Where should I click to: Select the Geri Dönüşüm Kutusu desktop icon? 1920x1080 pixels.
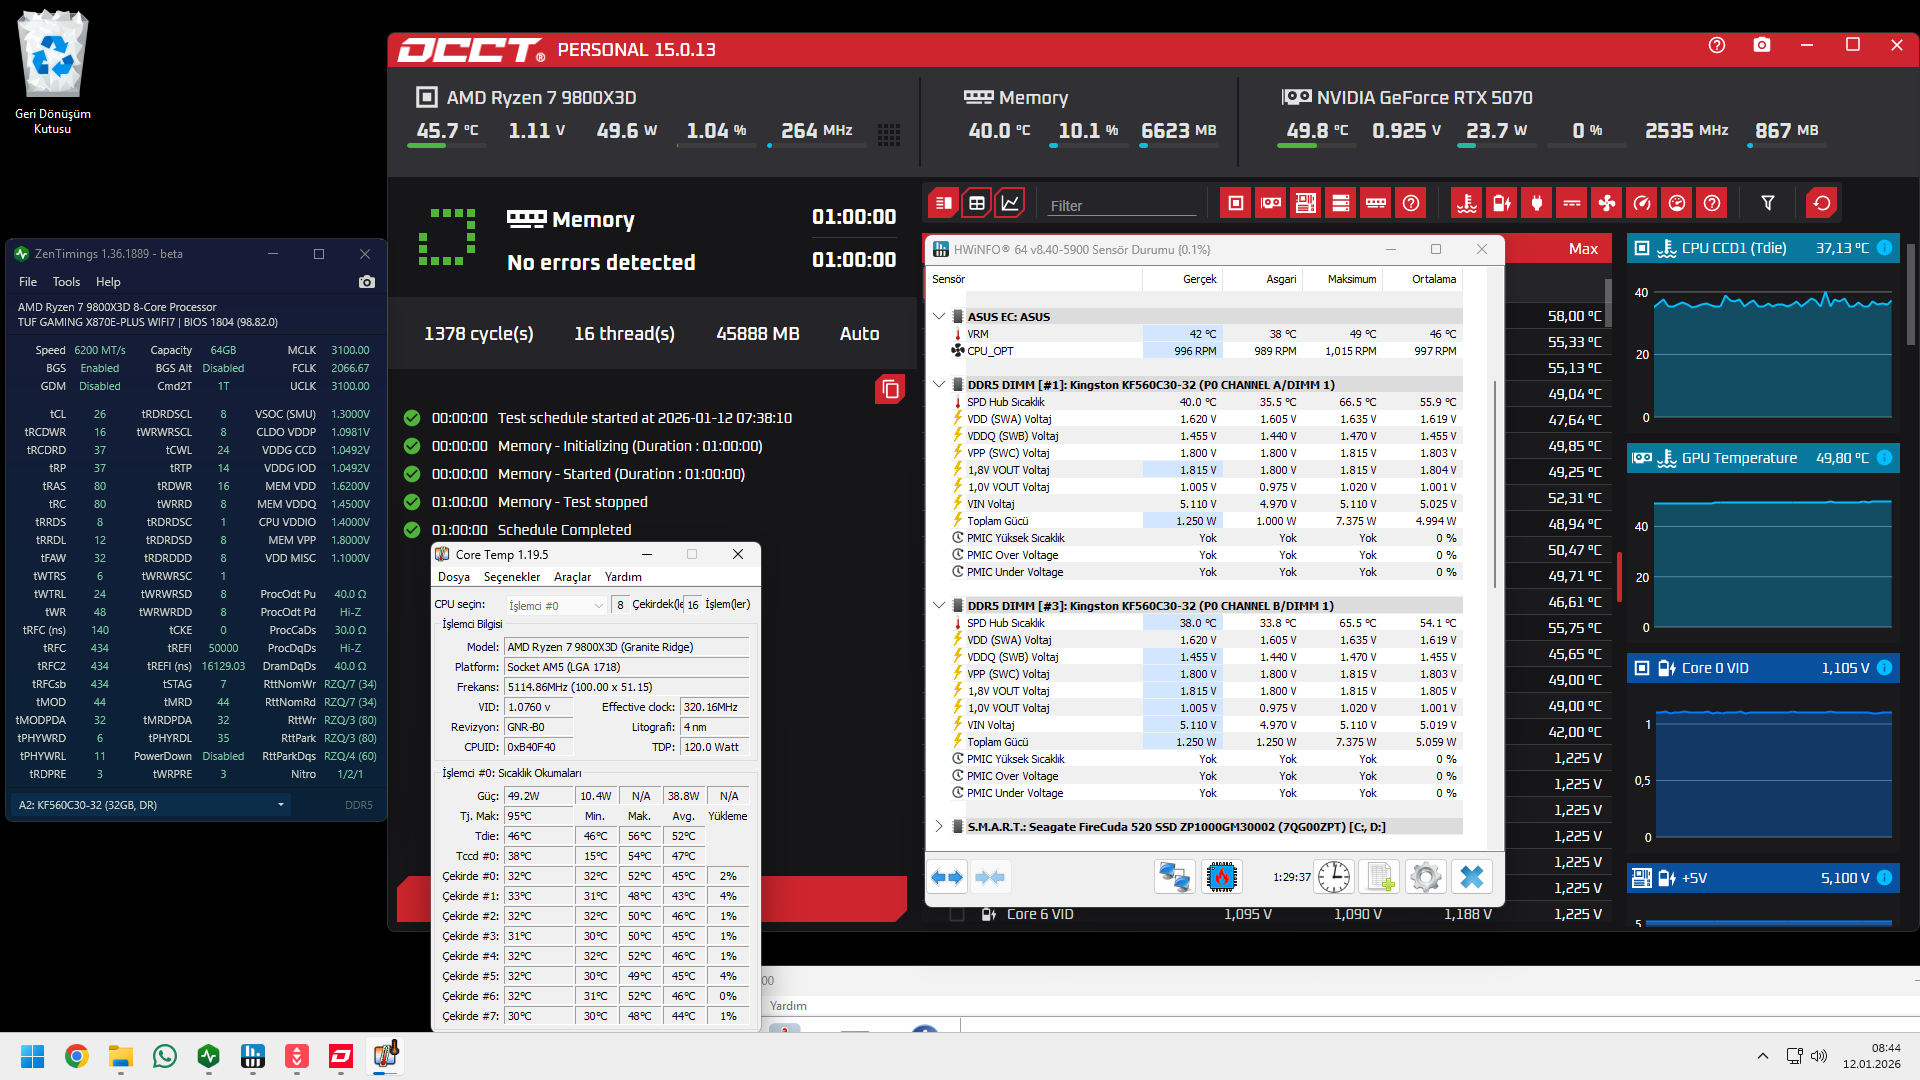coord(53,72)
